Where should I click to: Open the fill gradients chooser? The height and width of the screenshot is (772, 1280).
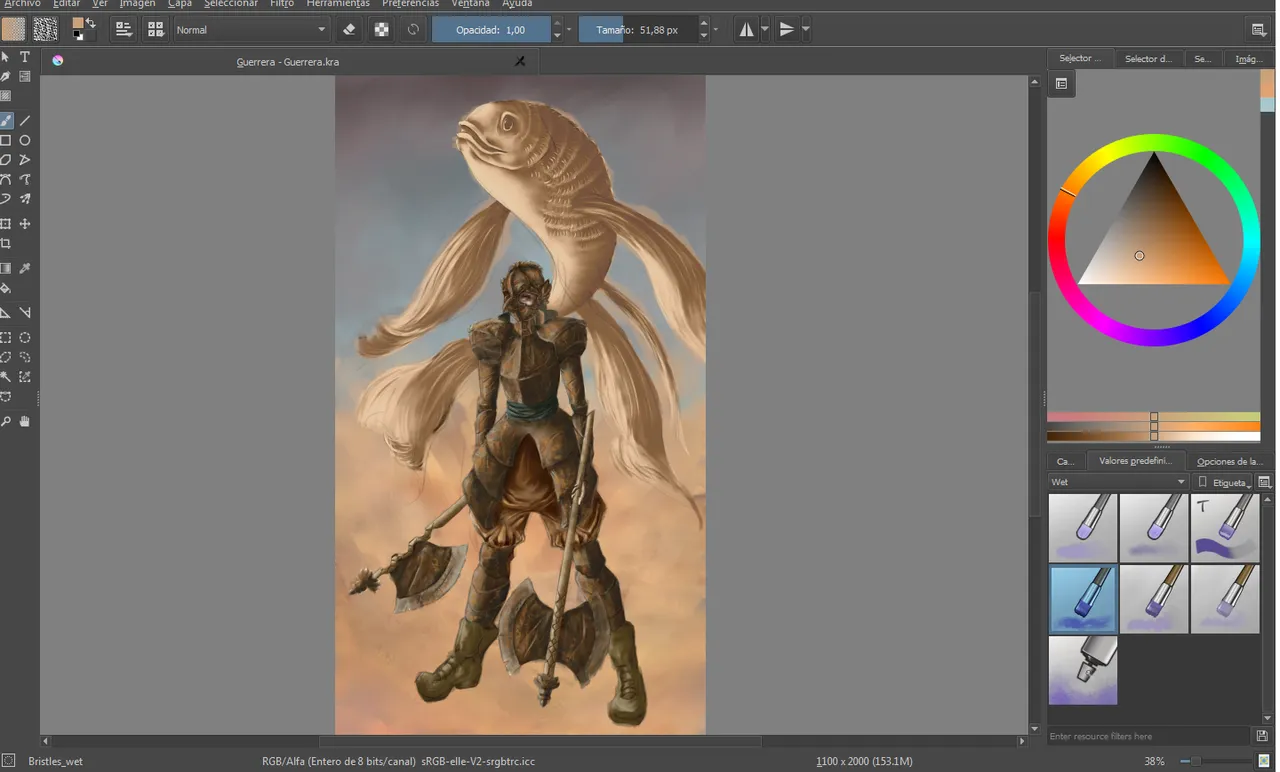[13, 30]
